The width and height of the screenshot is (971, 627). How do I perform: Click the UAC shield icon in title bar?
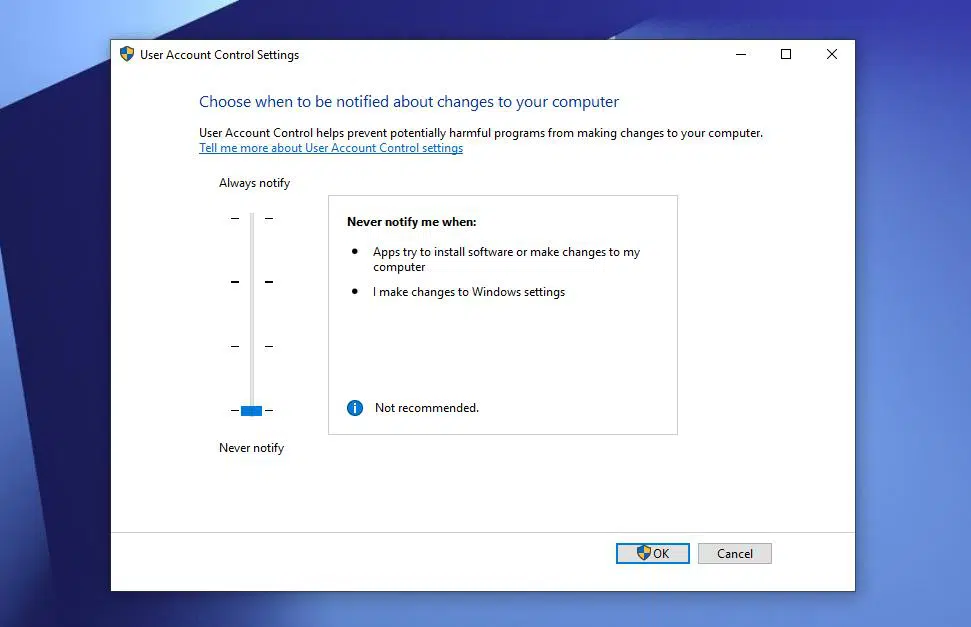pos(127,54)
